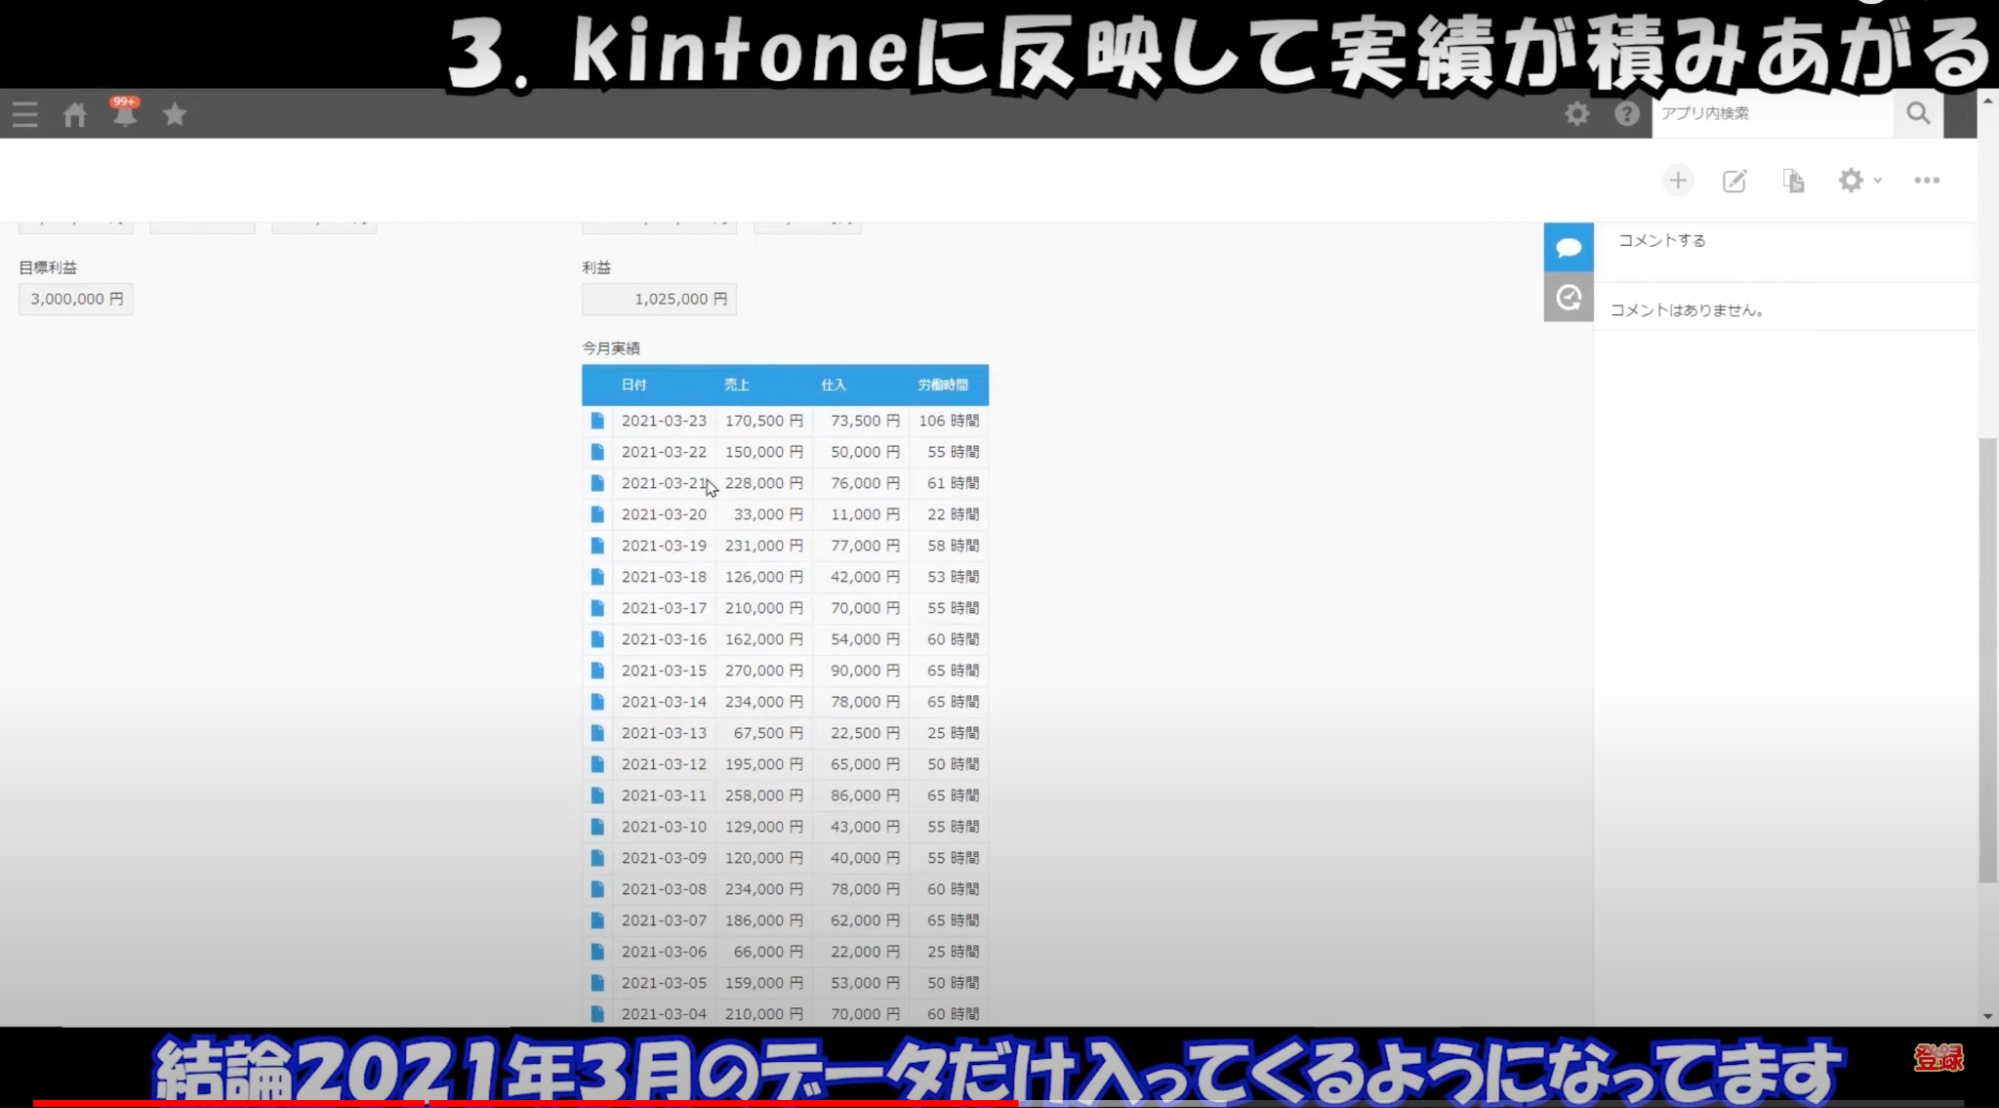Switch to the comments tab
The height and width of the screenshot is (1108, 1999).
click(1568, 248)
